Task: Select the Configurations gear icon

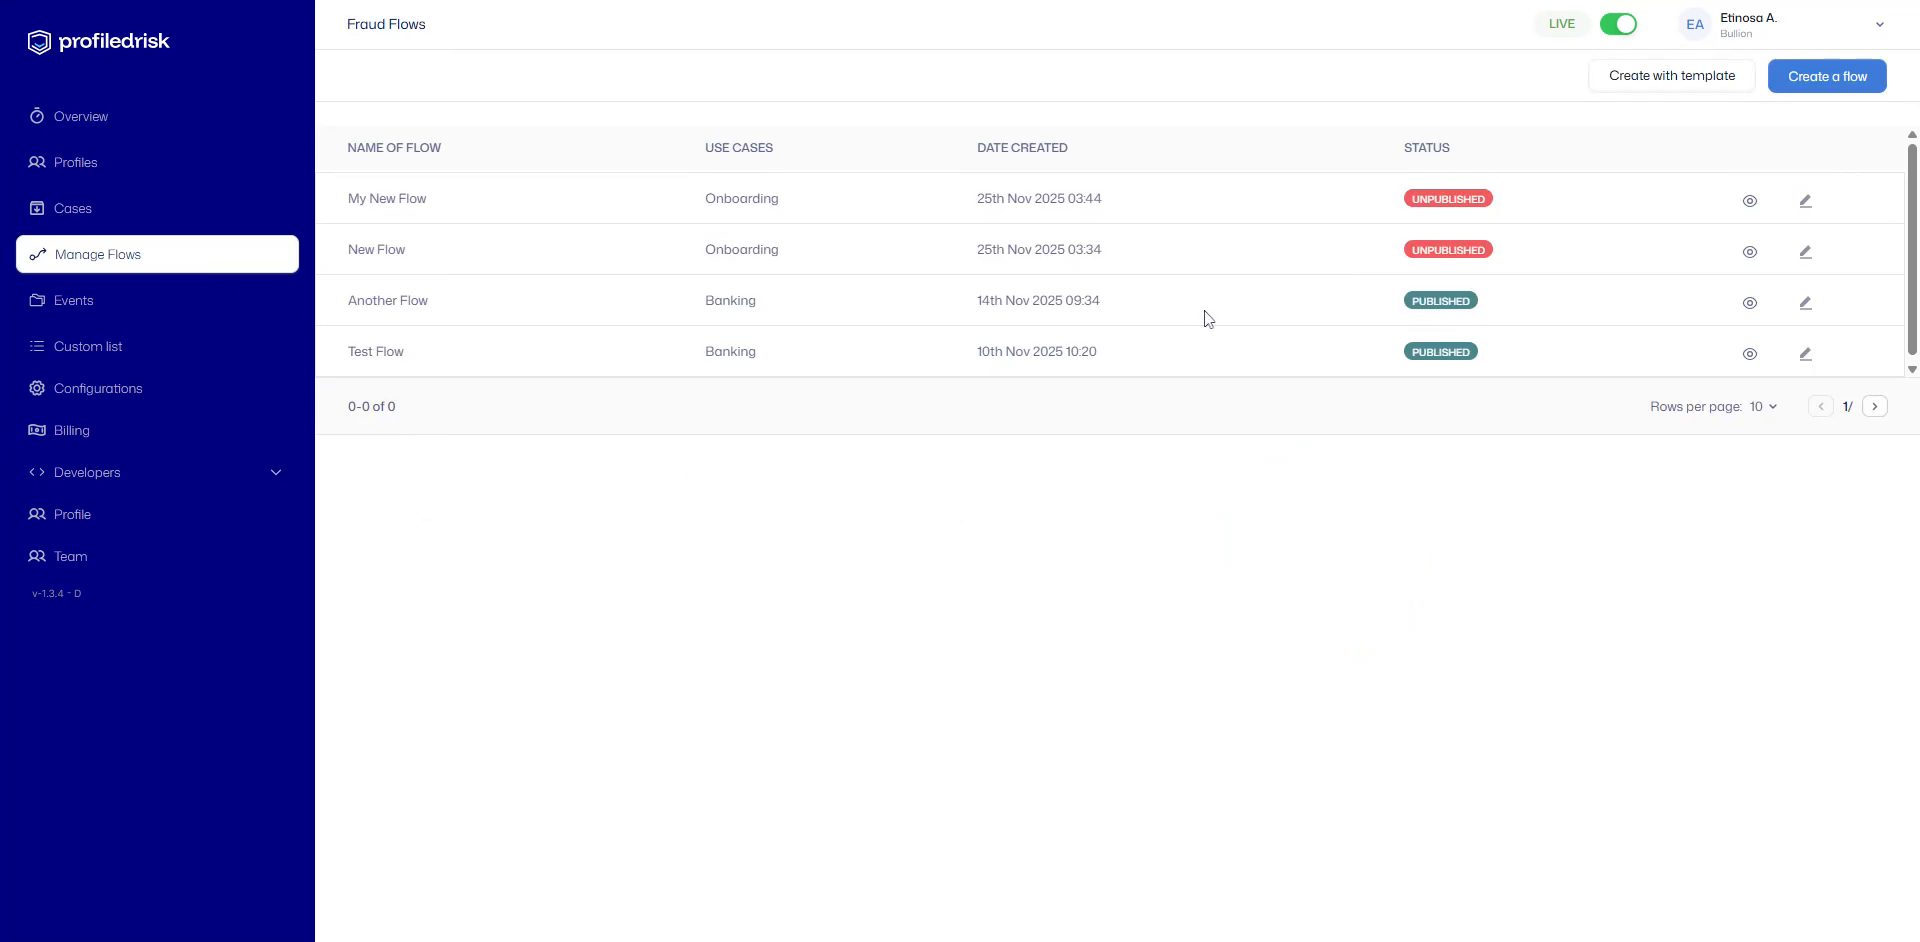Action: 37,388
